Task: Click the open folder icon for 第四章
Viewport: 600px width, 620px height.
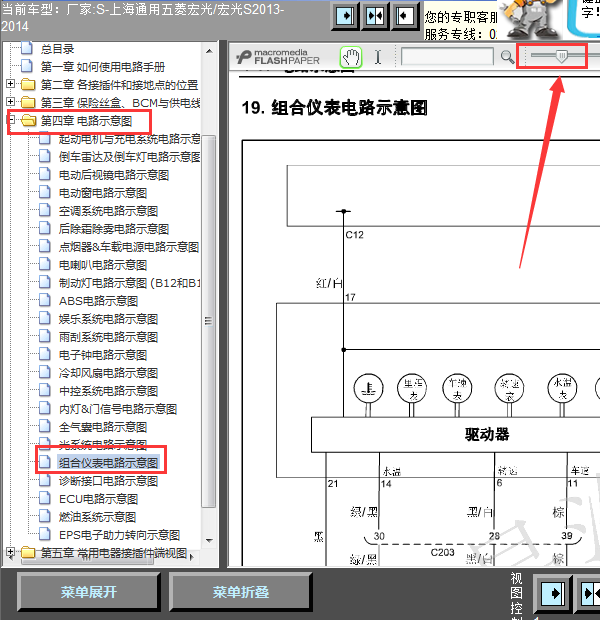Action: pyautogui.click(x=28, y=120)
